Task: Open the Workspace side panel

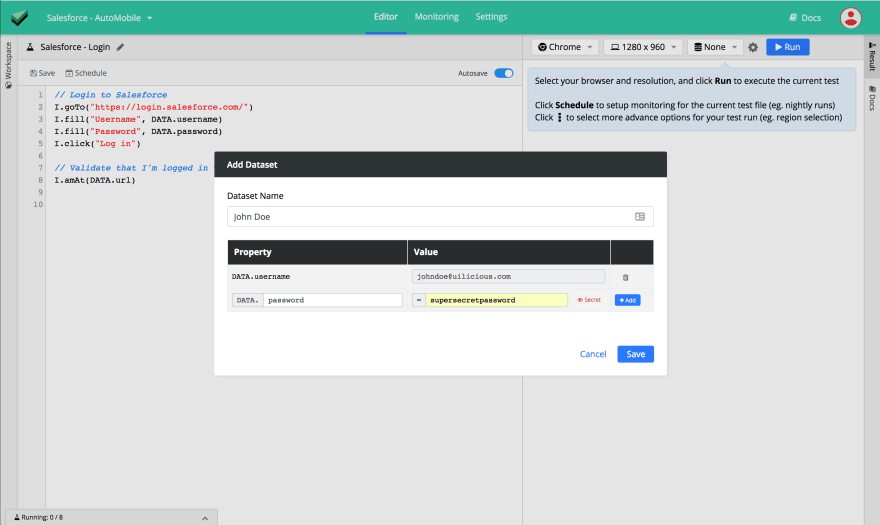Action: [8, 65]
